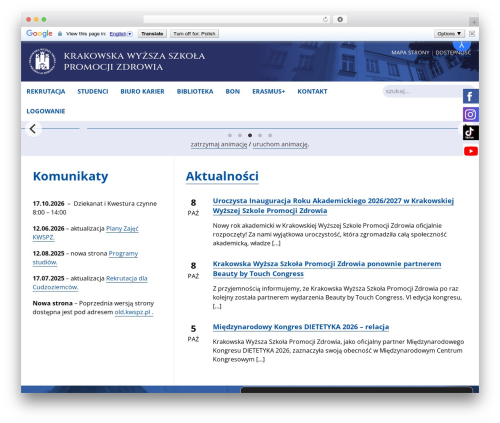Open Uroczysta Inauguracja Roku Akademickiego article
The image size is (500, 423).
coord(333,206)
